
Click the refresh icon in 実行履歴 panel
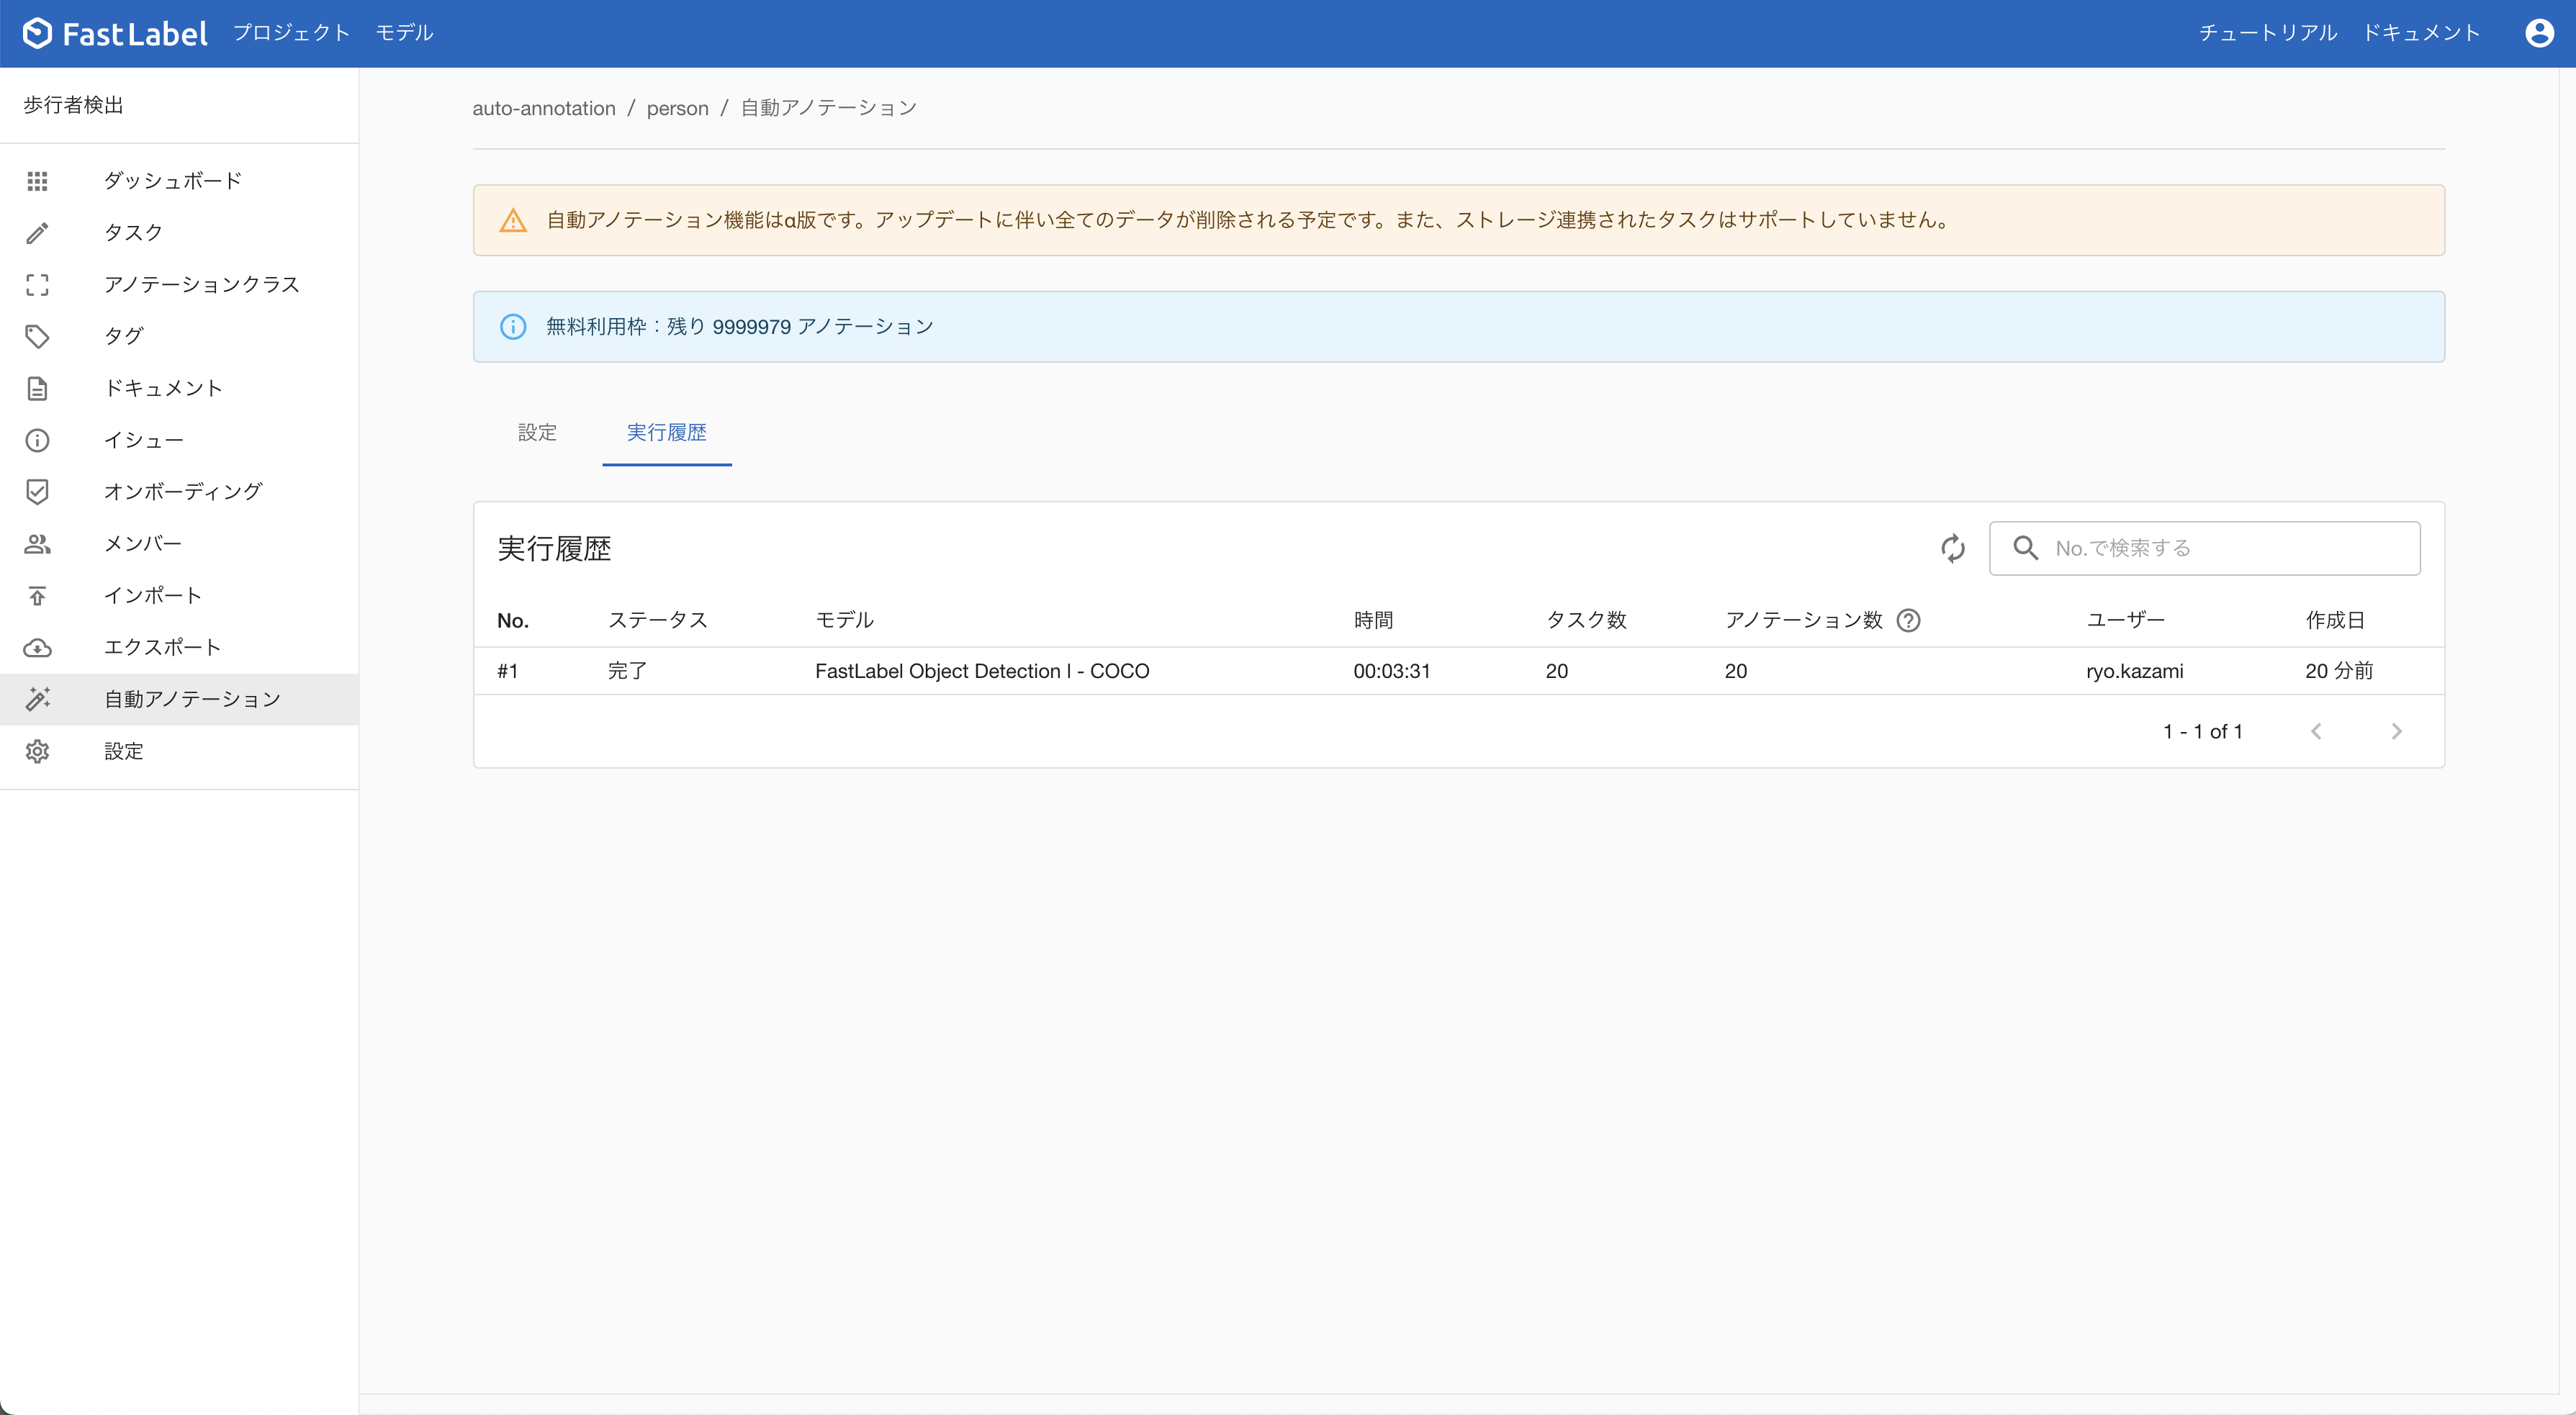pos(1952,548)
